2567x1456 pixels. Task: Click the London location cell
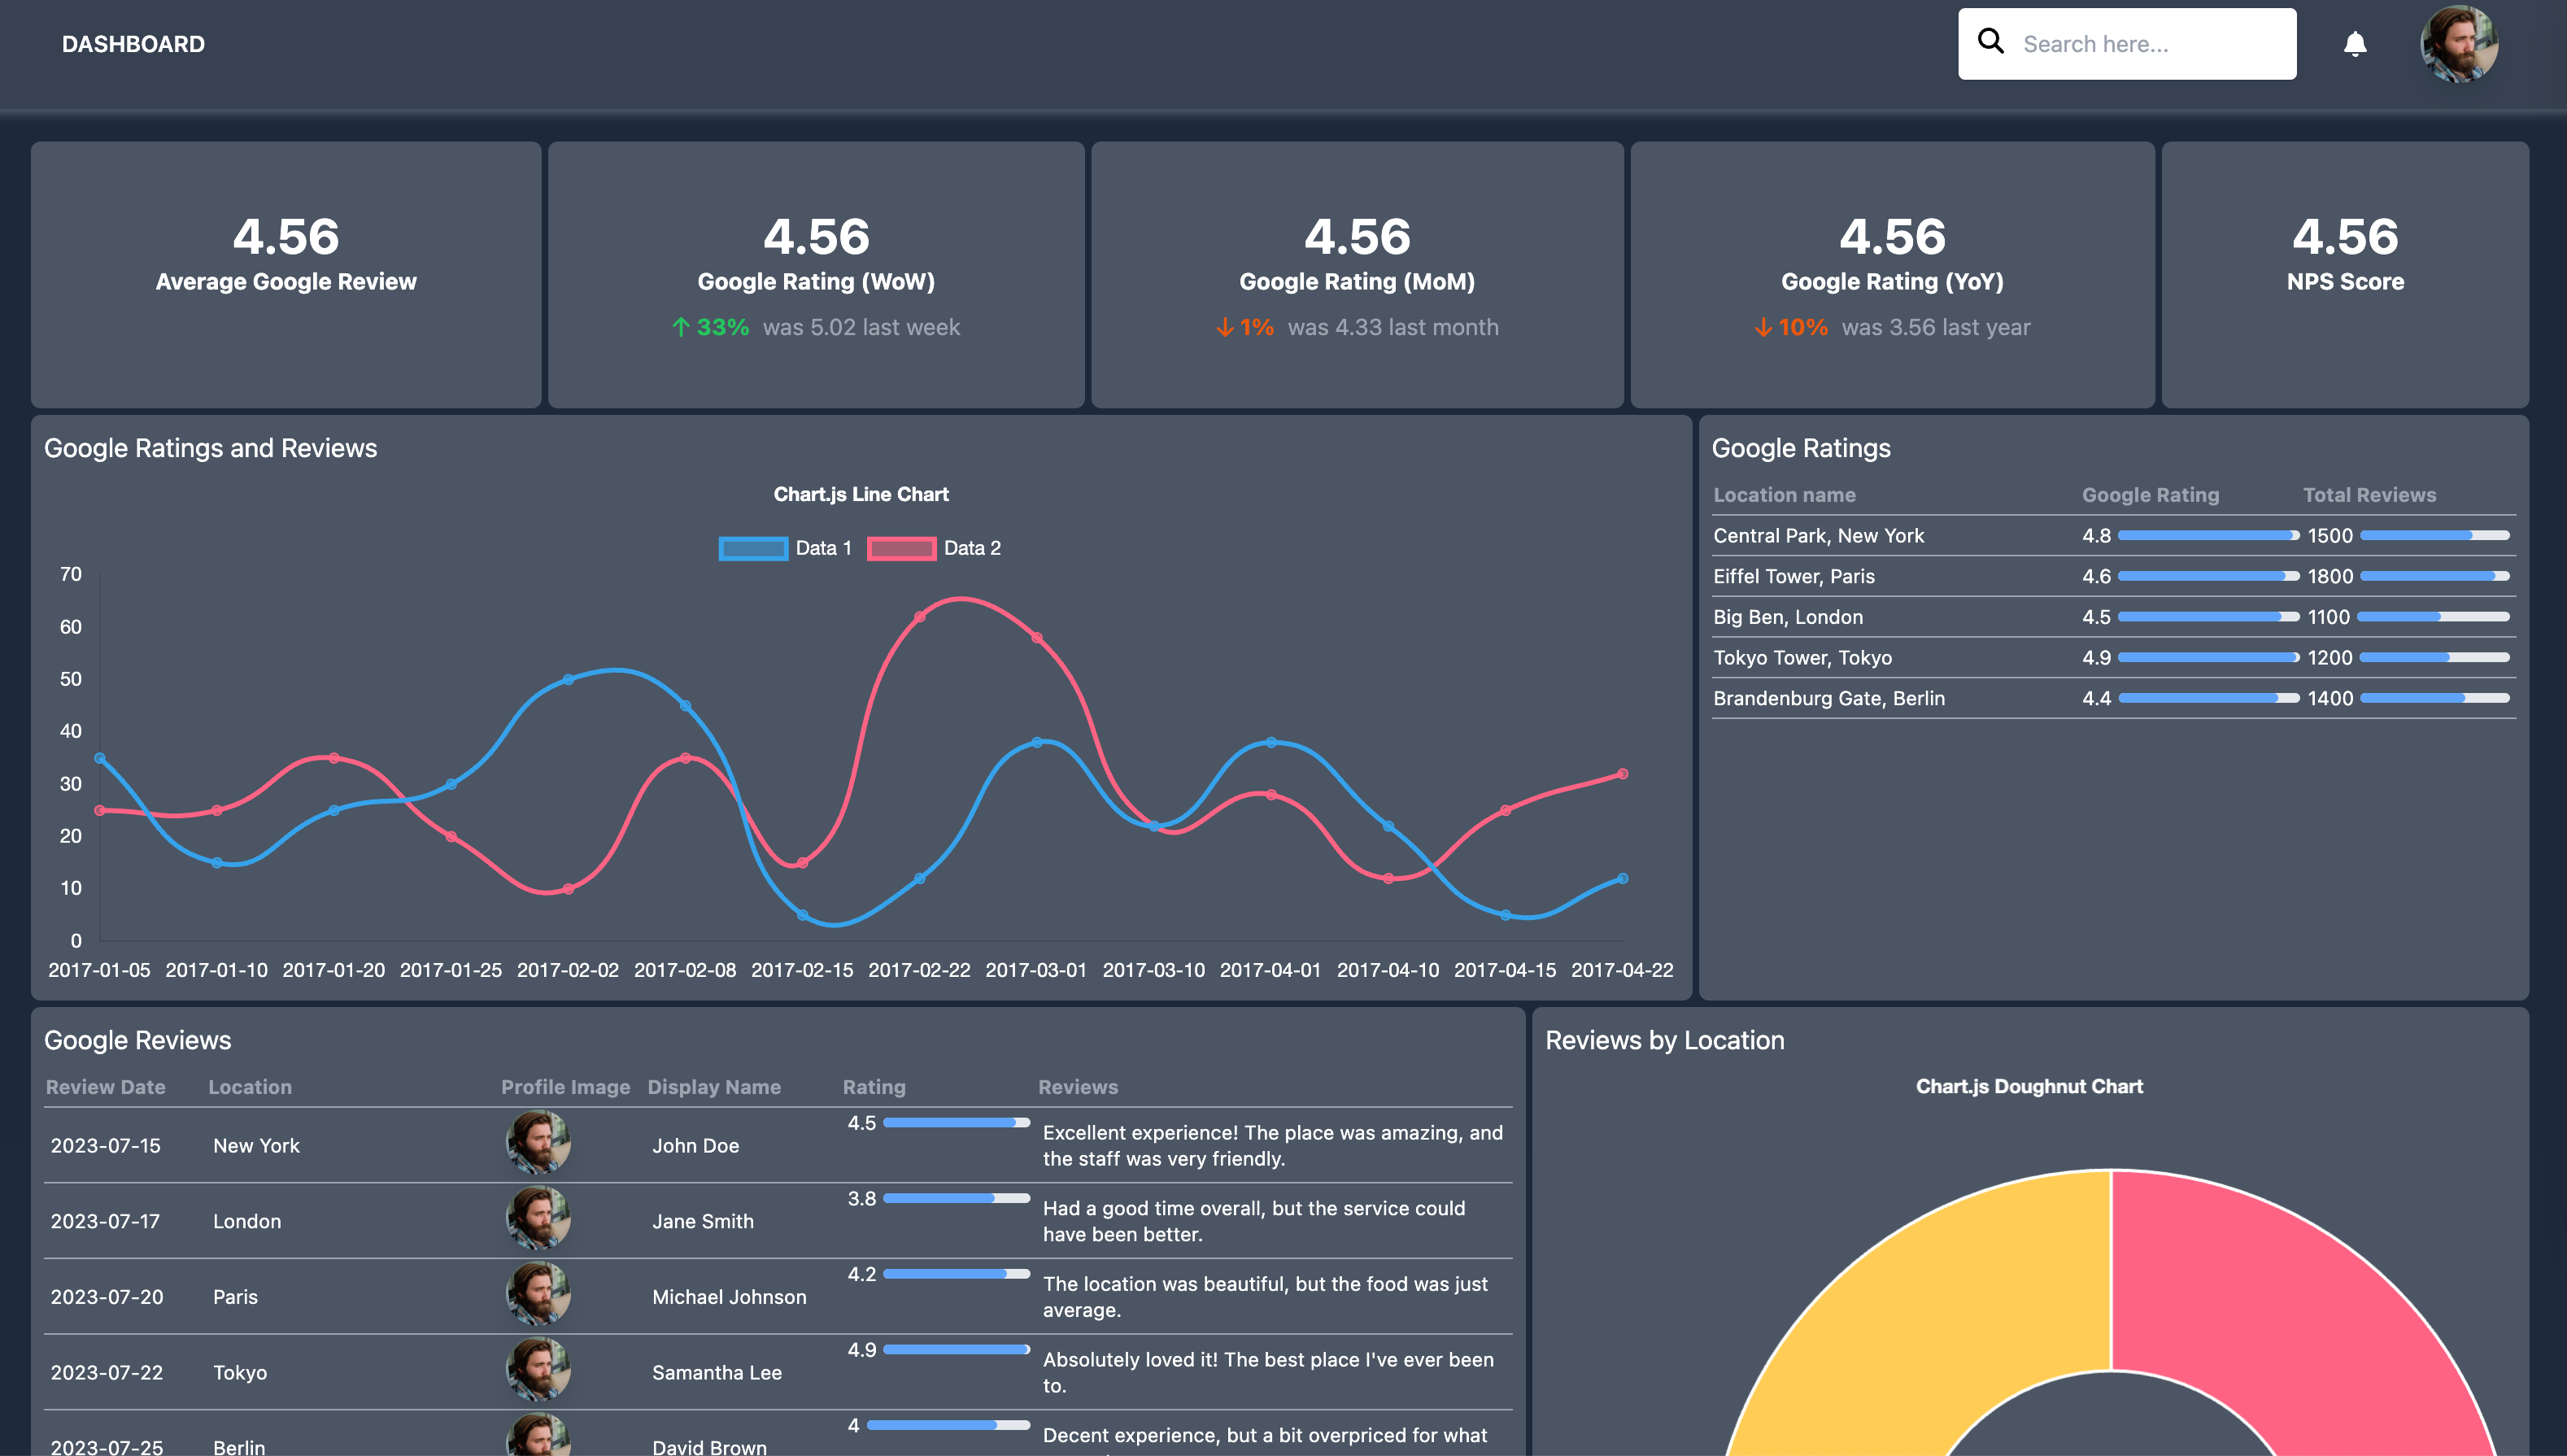(247, 1221)
